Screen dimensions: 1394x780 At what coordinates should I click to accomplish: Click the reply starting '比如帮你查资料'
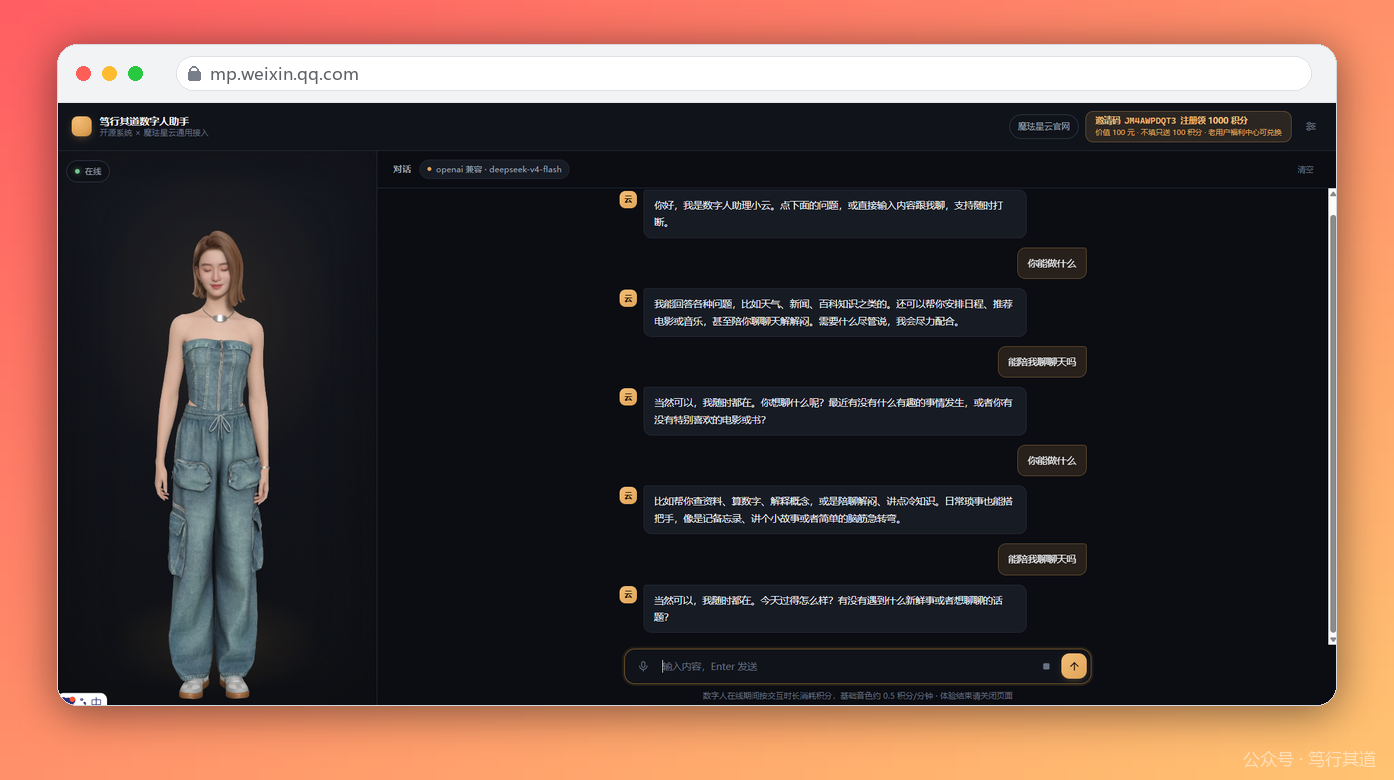(x=835, y=509)
